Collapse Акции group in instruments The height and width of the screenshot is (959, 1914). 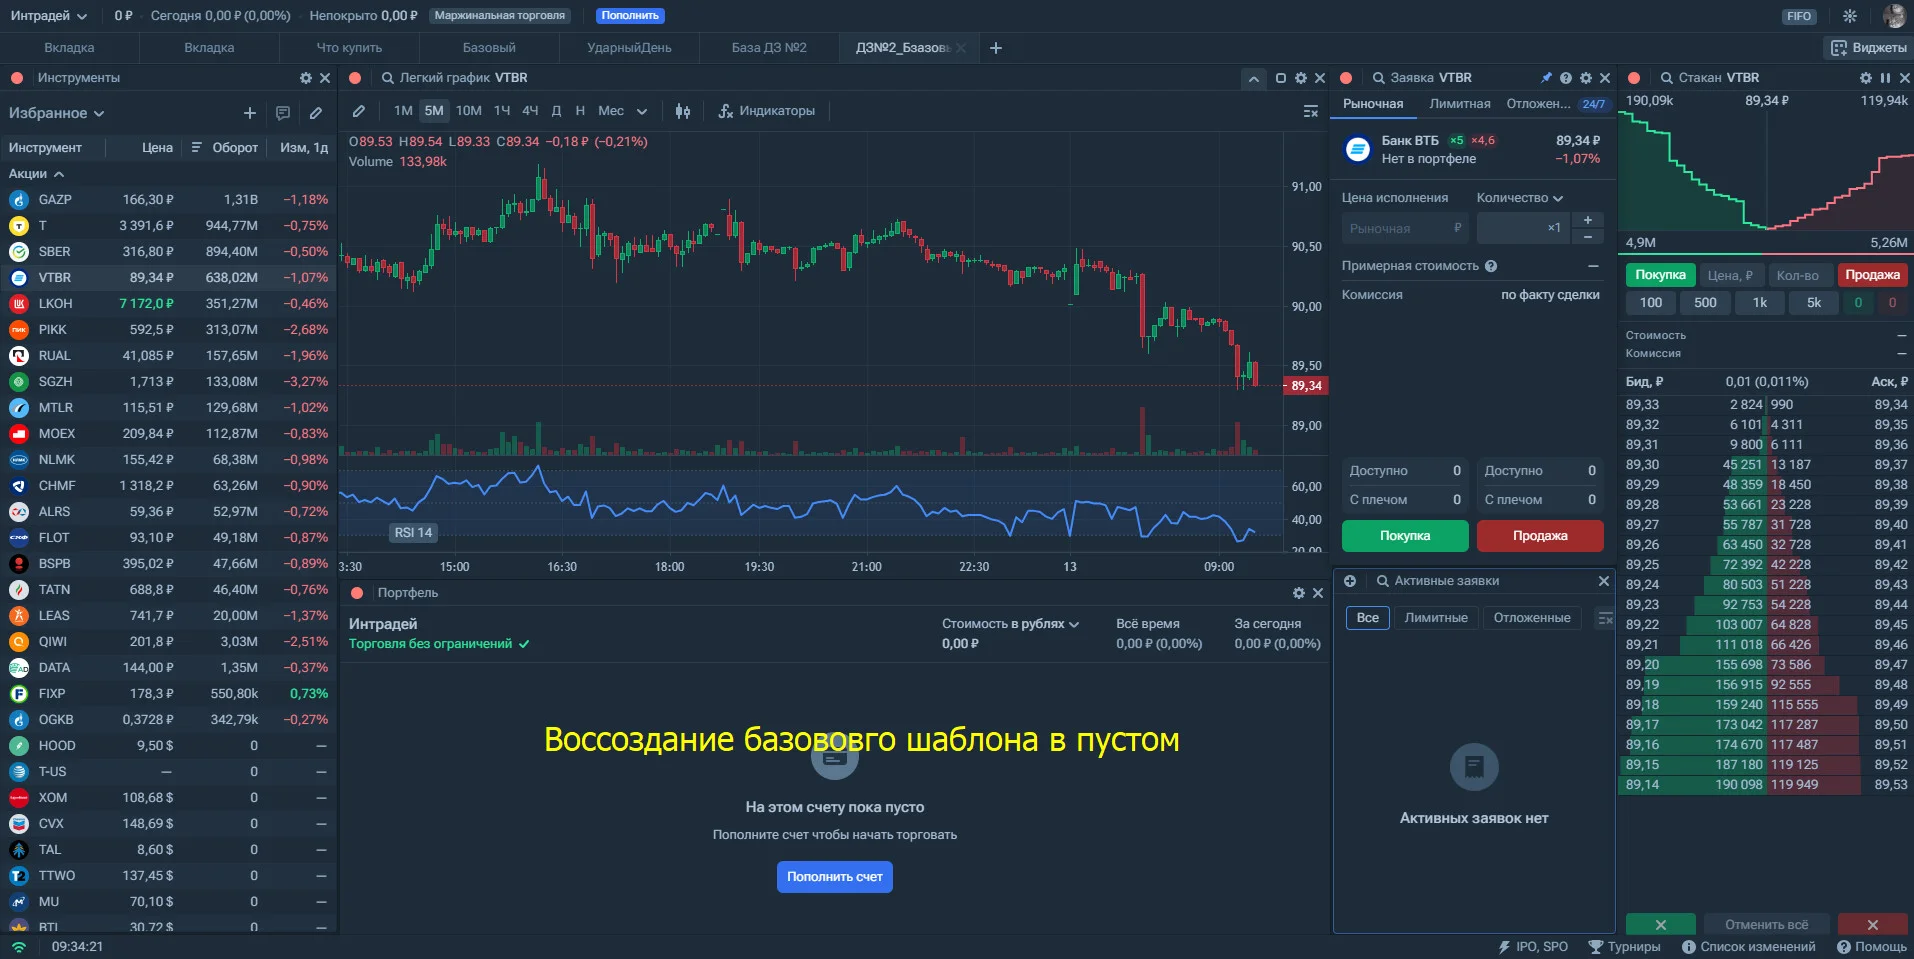tap(36, 174)
